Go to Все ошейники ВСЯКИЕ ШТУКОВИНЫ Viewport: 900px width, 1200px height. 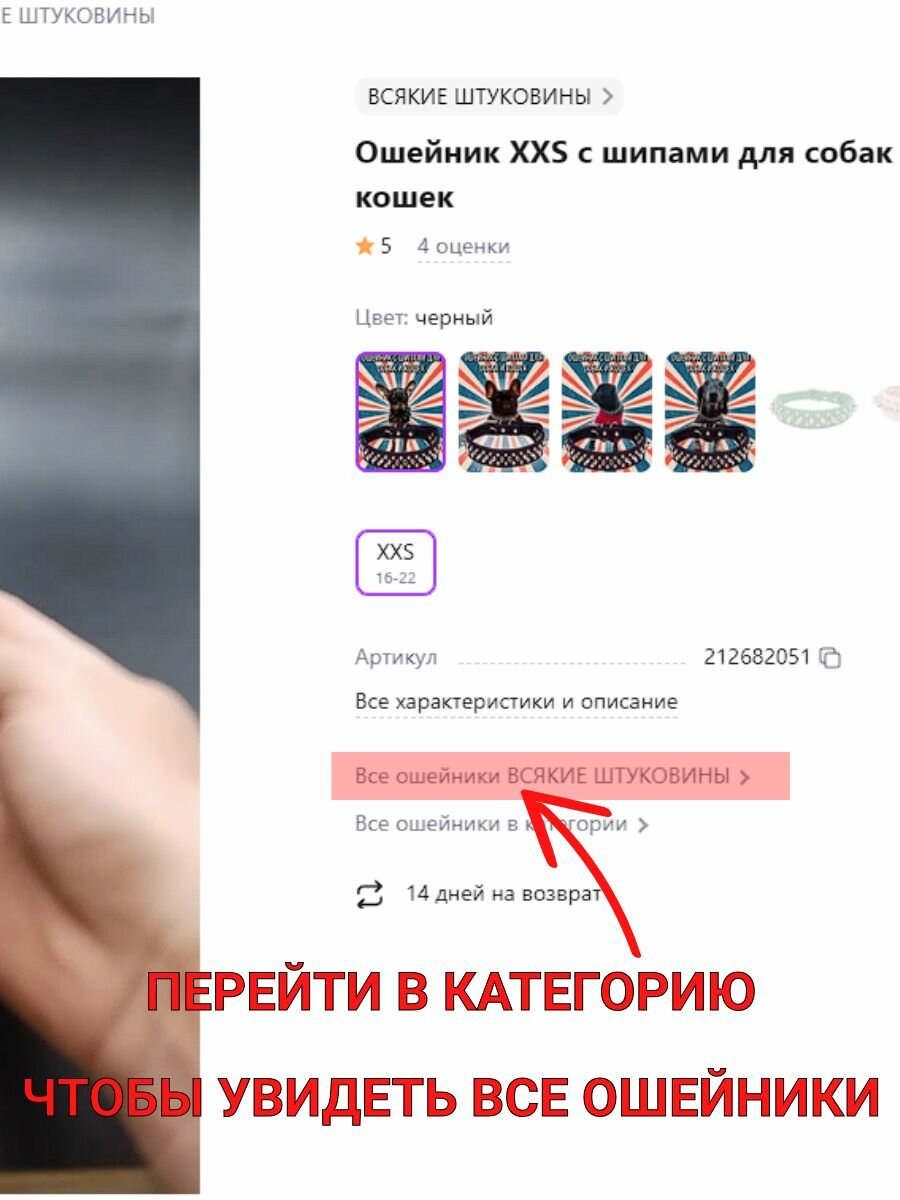(542, 777)
